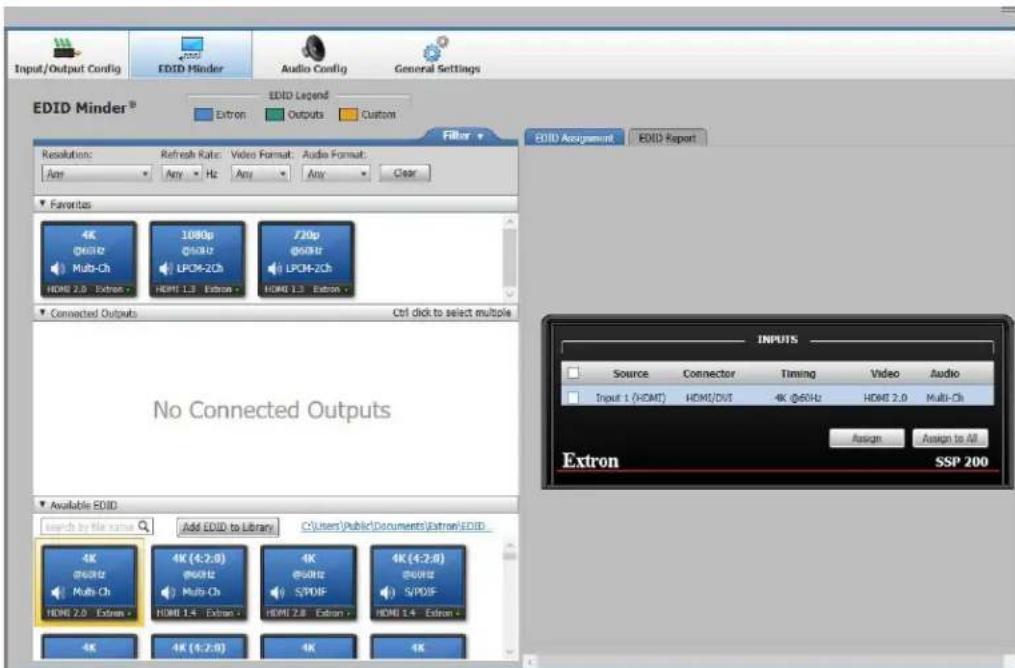Collapse the Favorites section
This screenshot has height=668, width=1015.
43,204
